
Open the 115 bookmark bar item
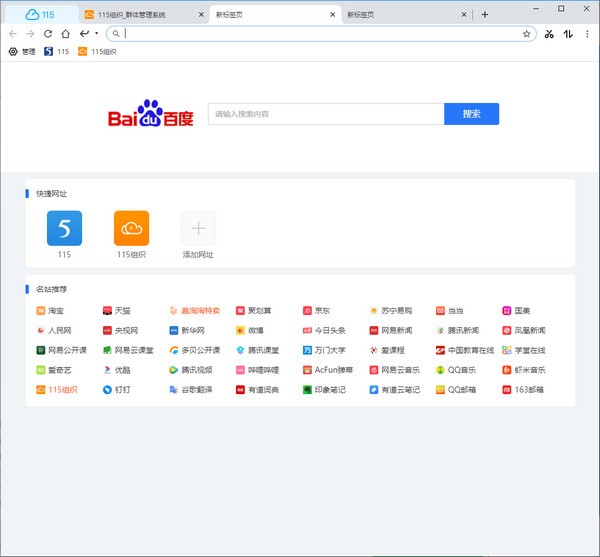point(57,52)
